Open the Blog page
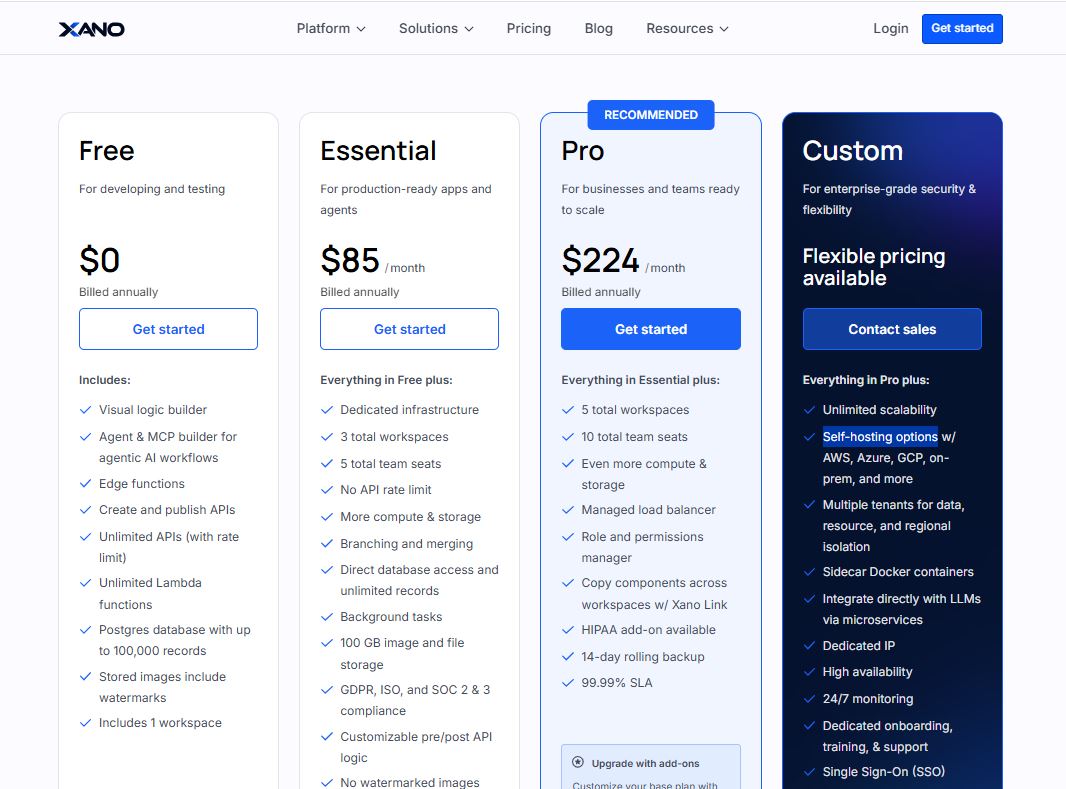1066x789 pixels. (x=599, y=29)
